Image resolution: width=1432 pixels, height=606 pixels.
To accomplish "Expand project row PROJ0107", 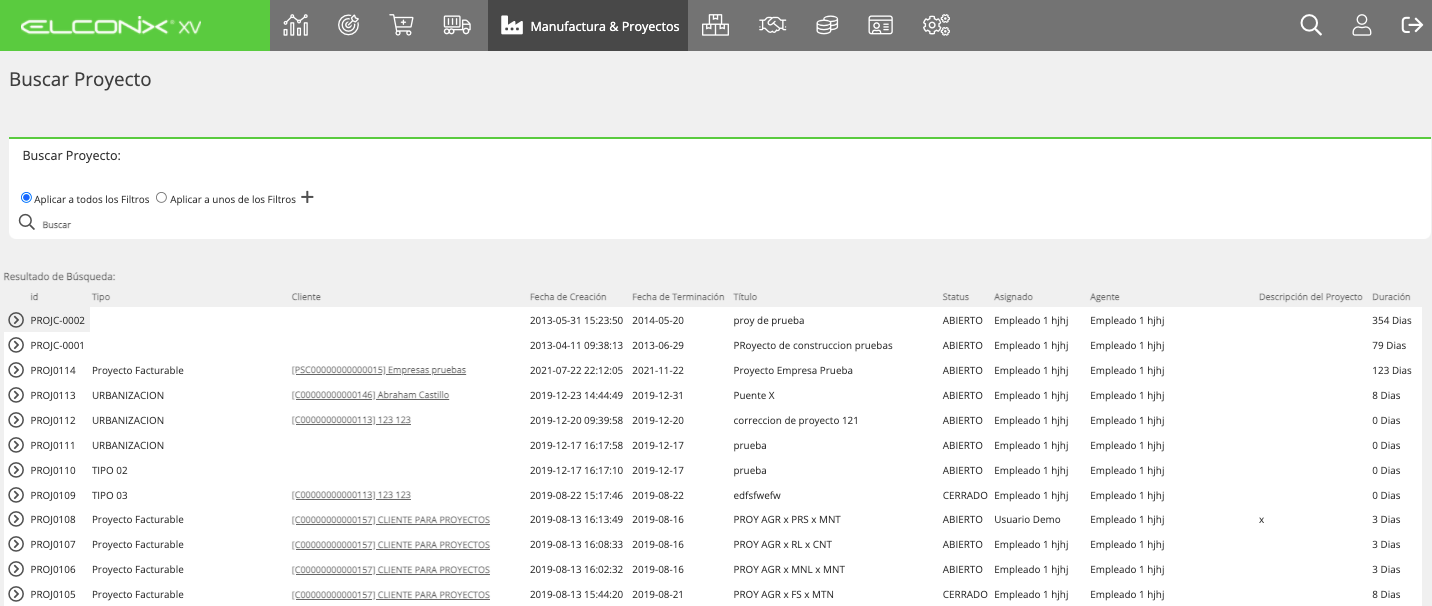I will [x=16, y=544].
